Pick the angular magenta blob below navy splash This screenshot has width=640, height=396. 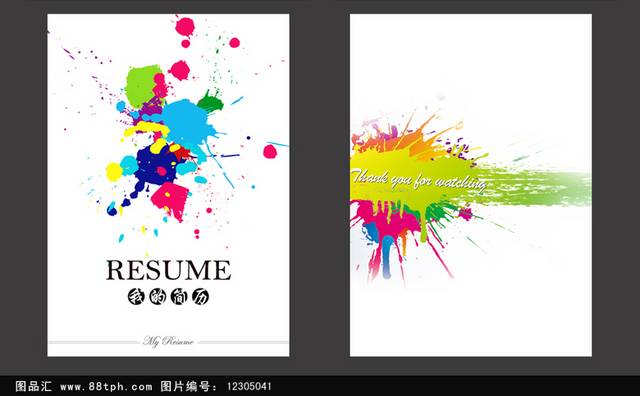[171, 200]
